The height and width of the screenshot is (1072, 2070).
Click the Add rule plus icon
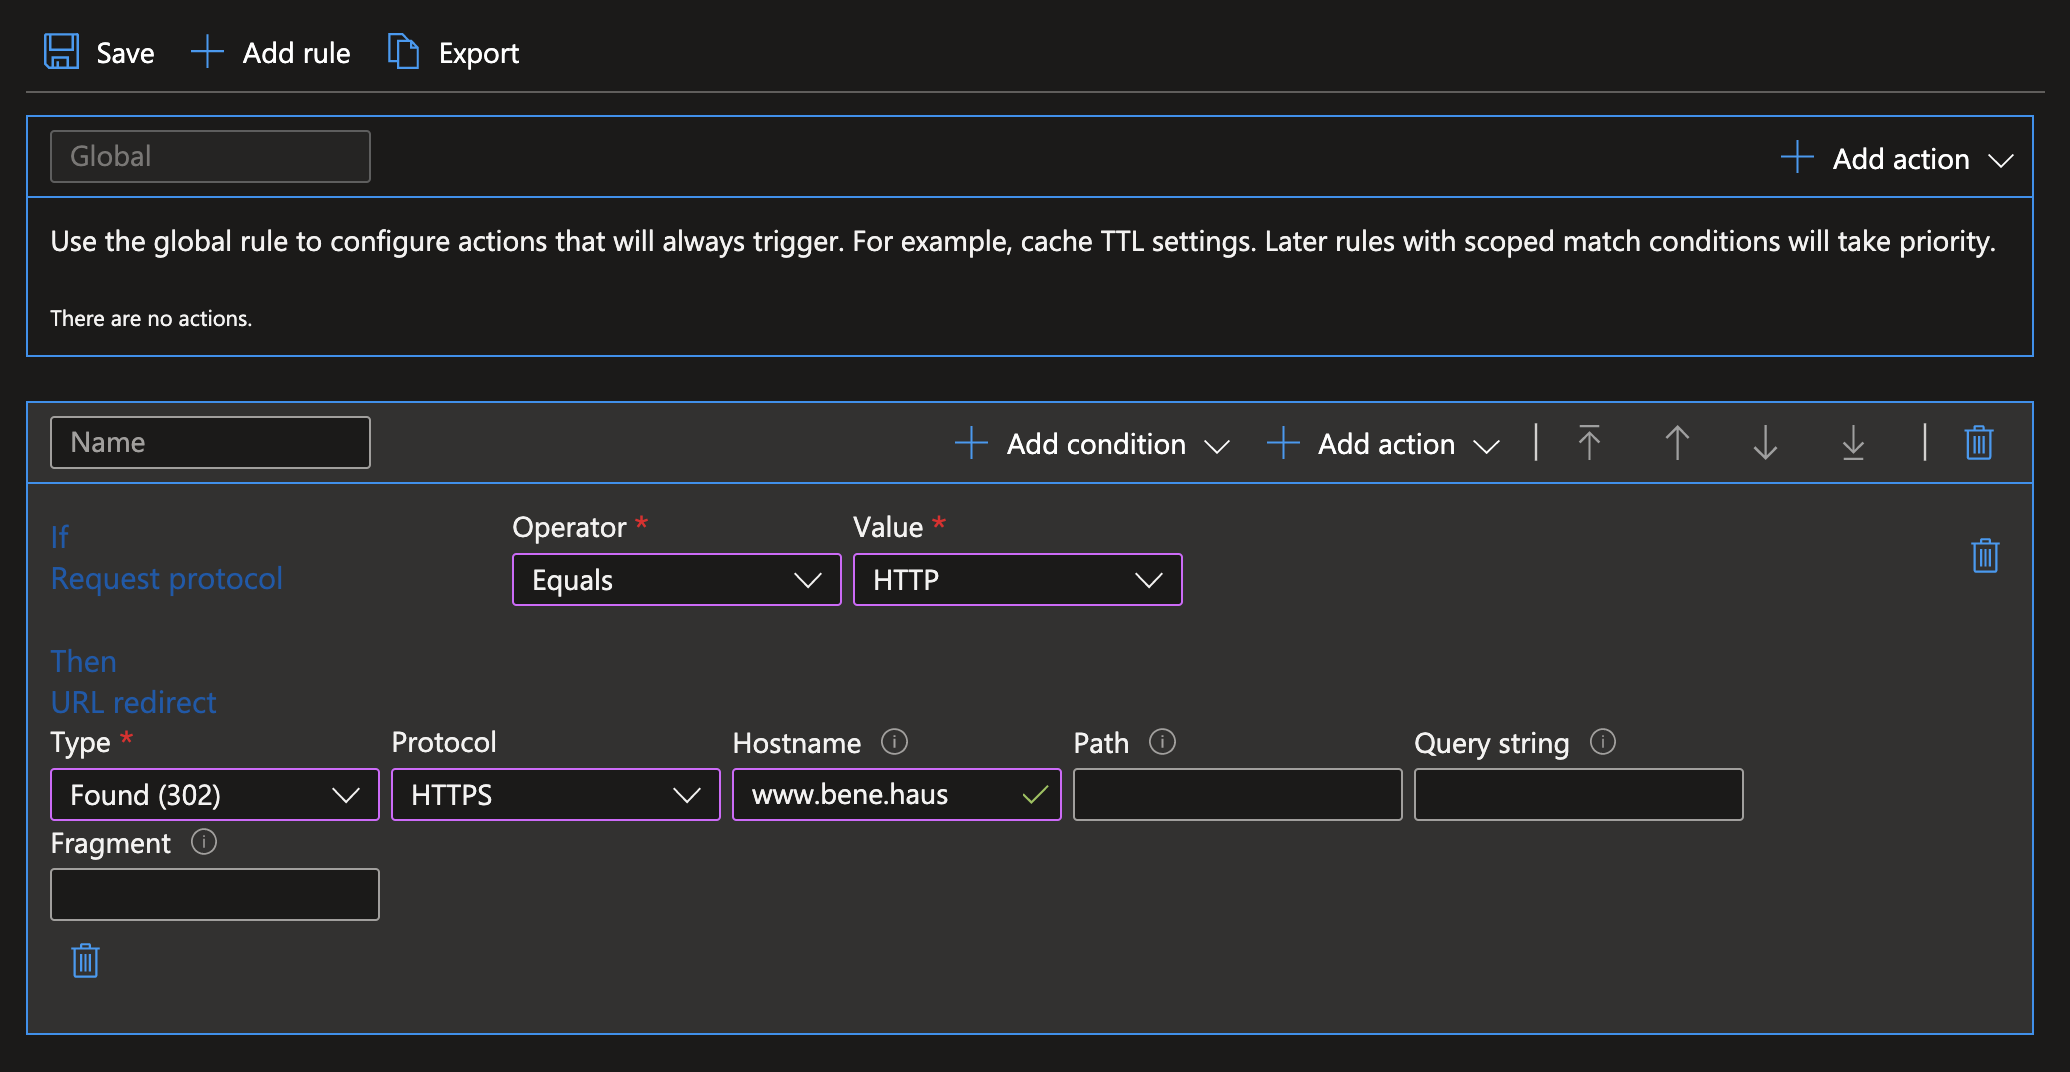click(x=207, y=52)
